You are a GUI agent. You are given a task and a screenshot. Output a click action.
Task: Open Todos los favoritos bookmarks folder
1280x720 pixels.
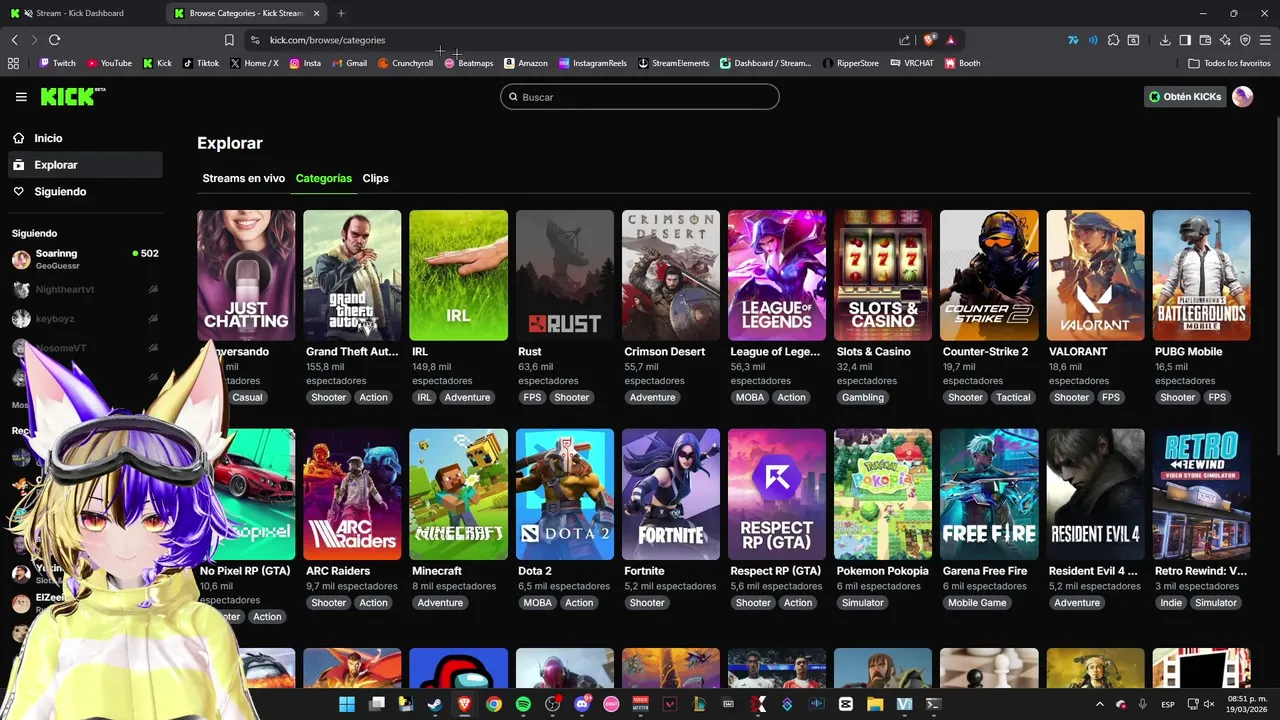(x=1229, y=63)
